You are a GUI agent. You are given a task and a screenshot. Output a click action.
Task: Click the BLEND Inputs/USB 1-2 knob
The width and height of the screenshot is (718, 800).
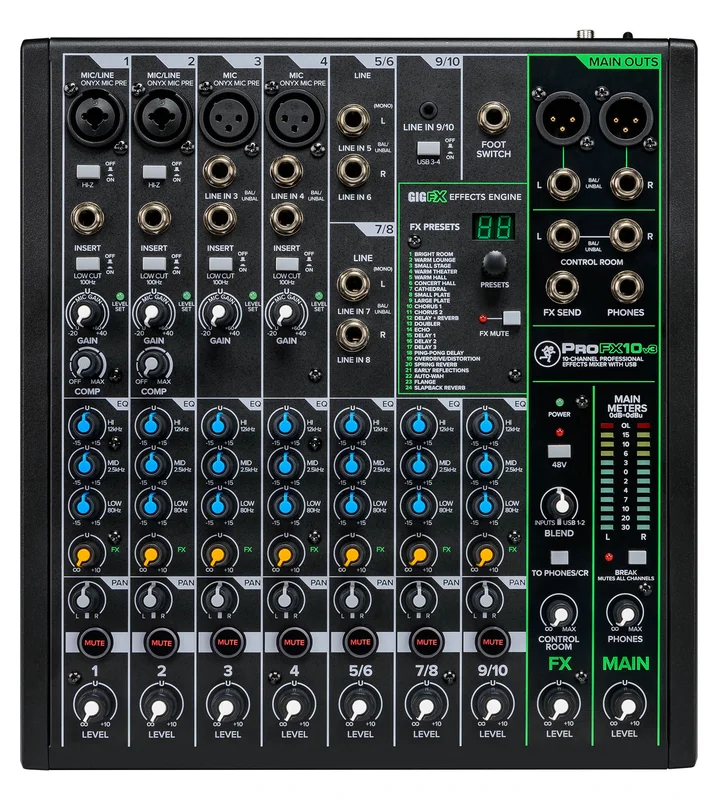560,504
